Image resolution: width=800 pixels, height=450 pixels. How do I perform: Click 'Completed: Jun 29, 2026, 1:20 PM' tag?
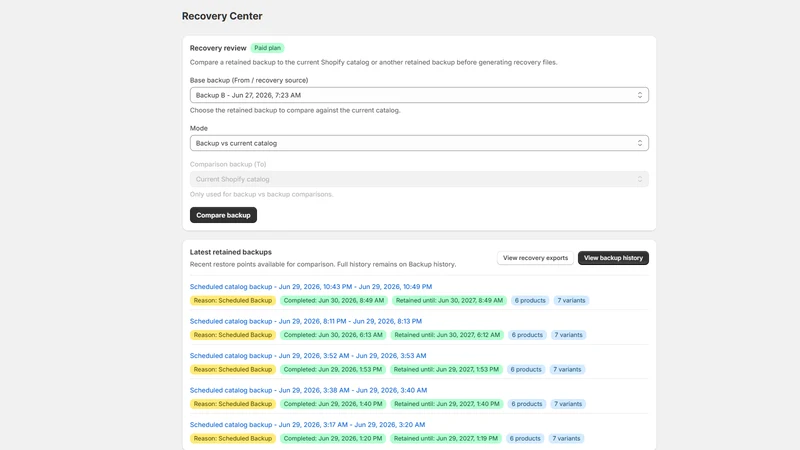click(333, 438)
